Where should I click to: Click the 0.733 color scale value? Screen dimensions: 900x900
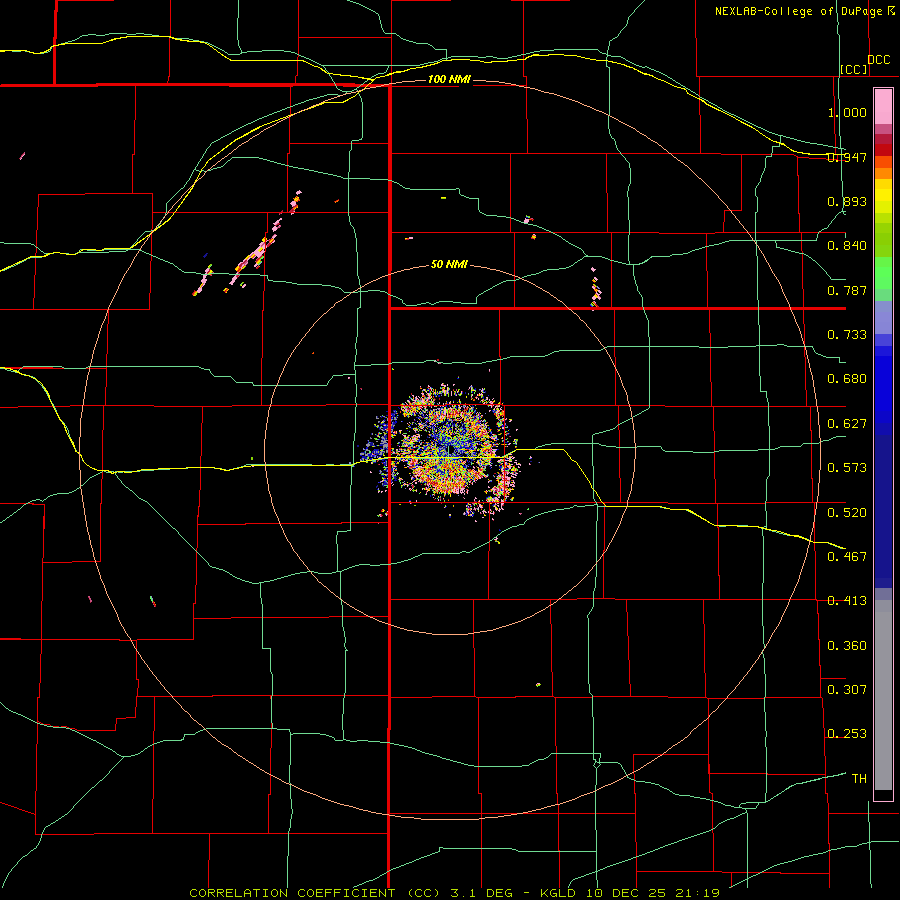pyautogui.click(x=847, y=335)
